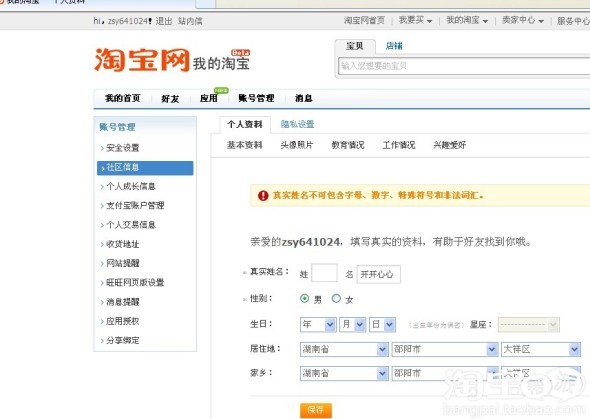The image size is (590, 419).
Task: Open the 基本资料 sub-tab
Action: [245, 145]
